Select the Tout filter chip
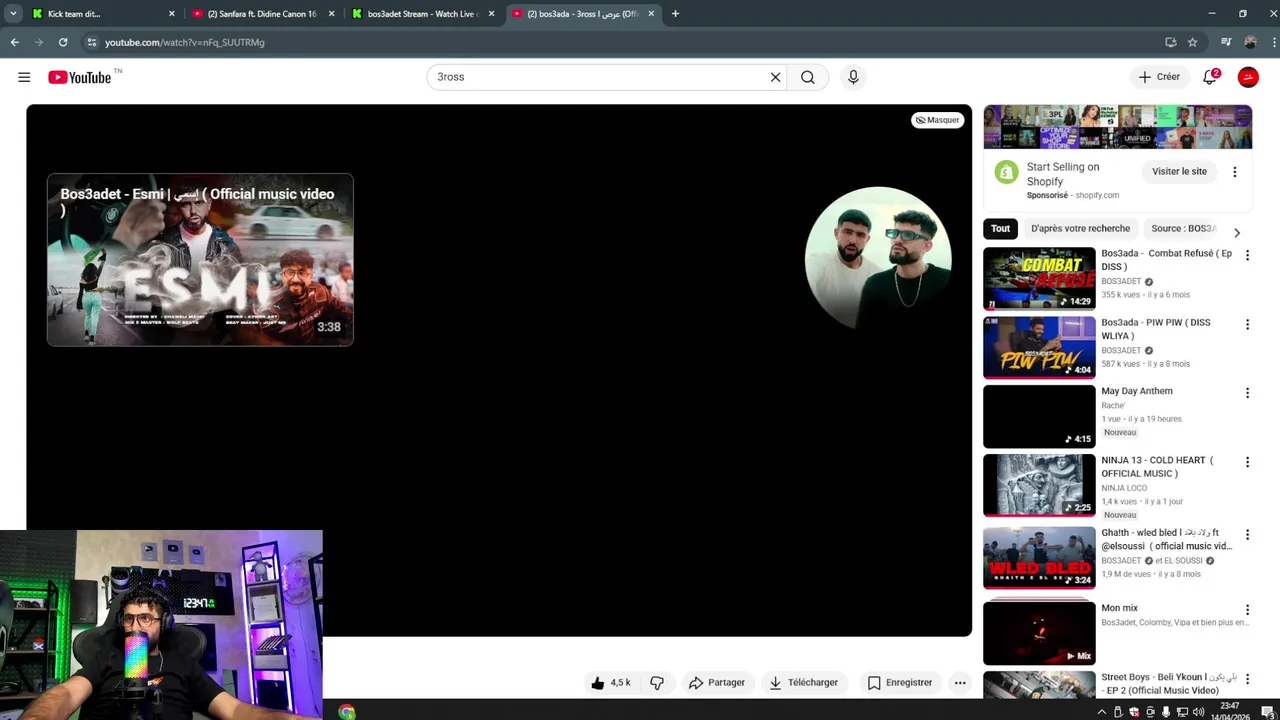Image resolution: width=1280 pixels, height=720 pixels. pyautogui.click(x=1000, y=229)
